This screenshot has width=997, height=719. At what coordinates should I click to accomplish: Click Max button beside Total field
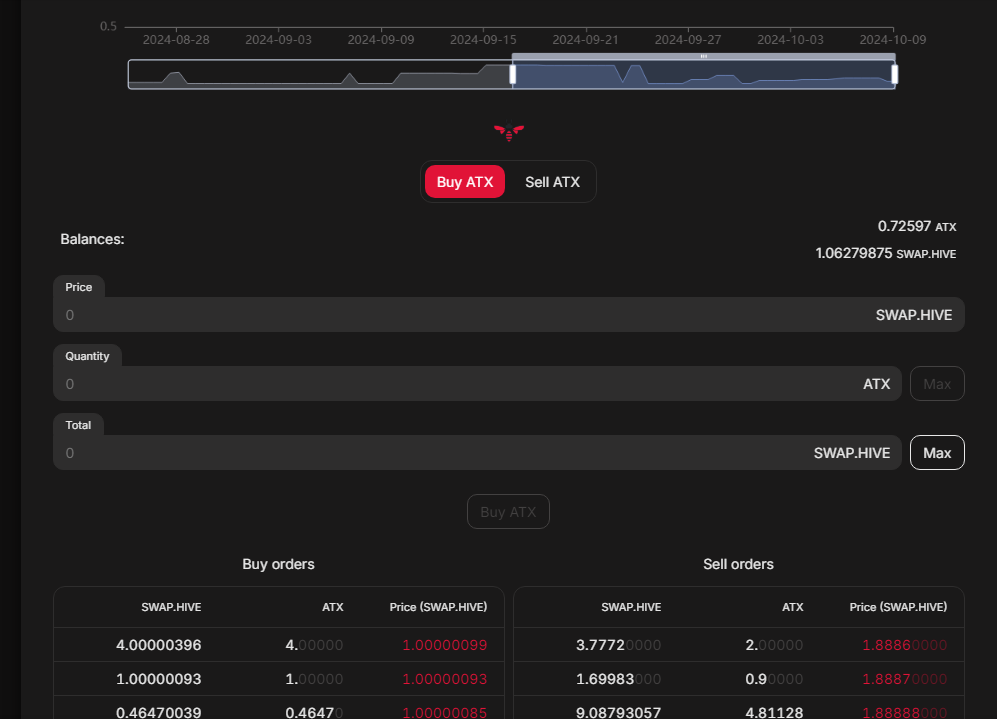pos(937,453)
